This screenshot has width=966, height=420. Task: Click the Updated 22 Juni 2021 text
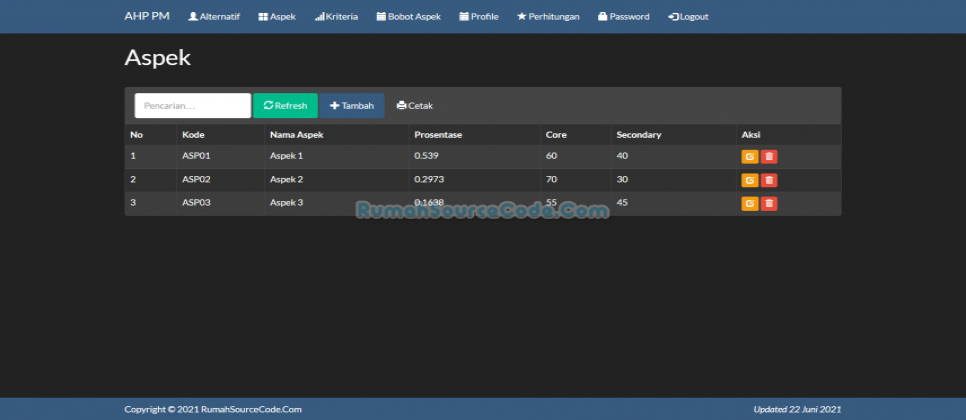797,409
